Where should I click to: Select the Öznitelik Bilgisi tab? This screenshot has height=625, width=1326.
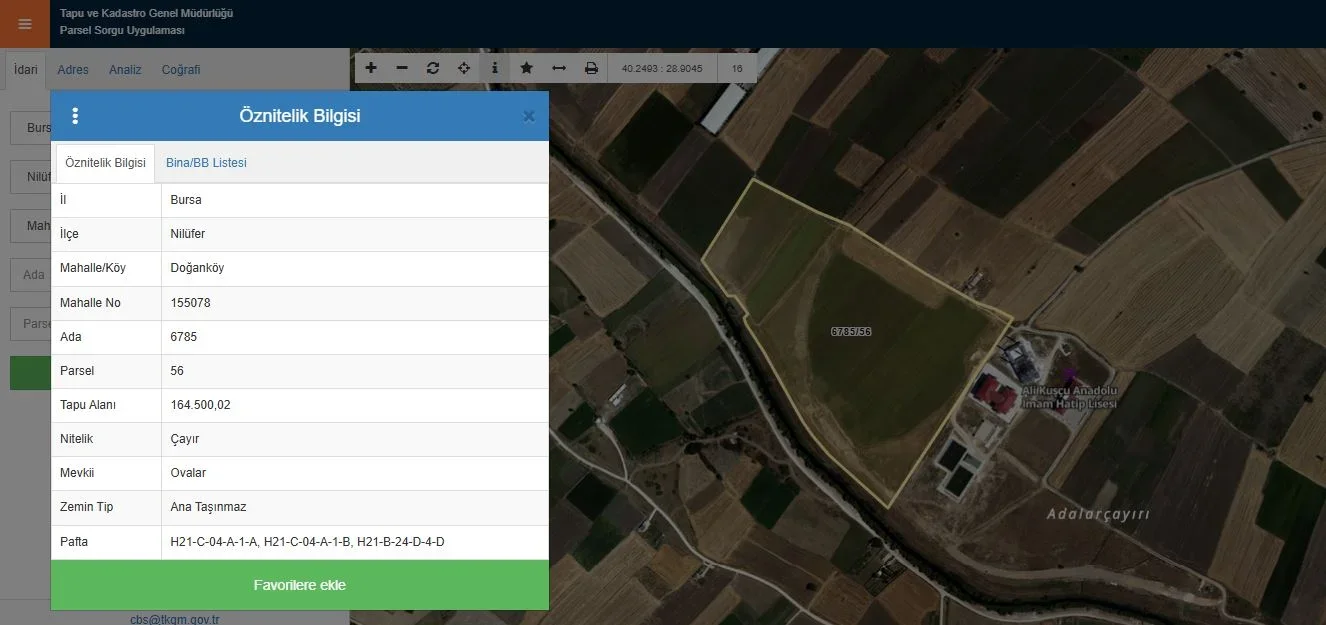(x=105, y=163)
